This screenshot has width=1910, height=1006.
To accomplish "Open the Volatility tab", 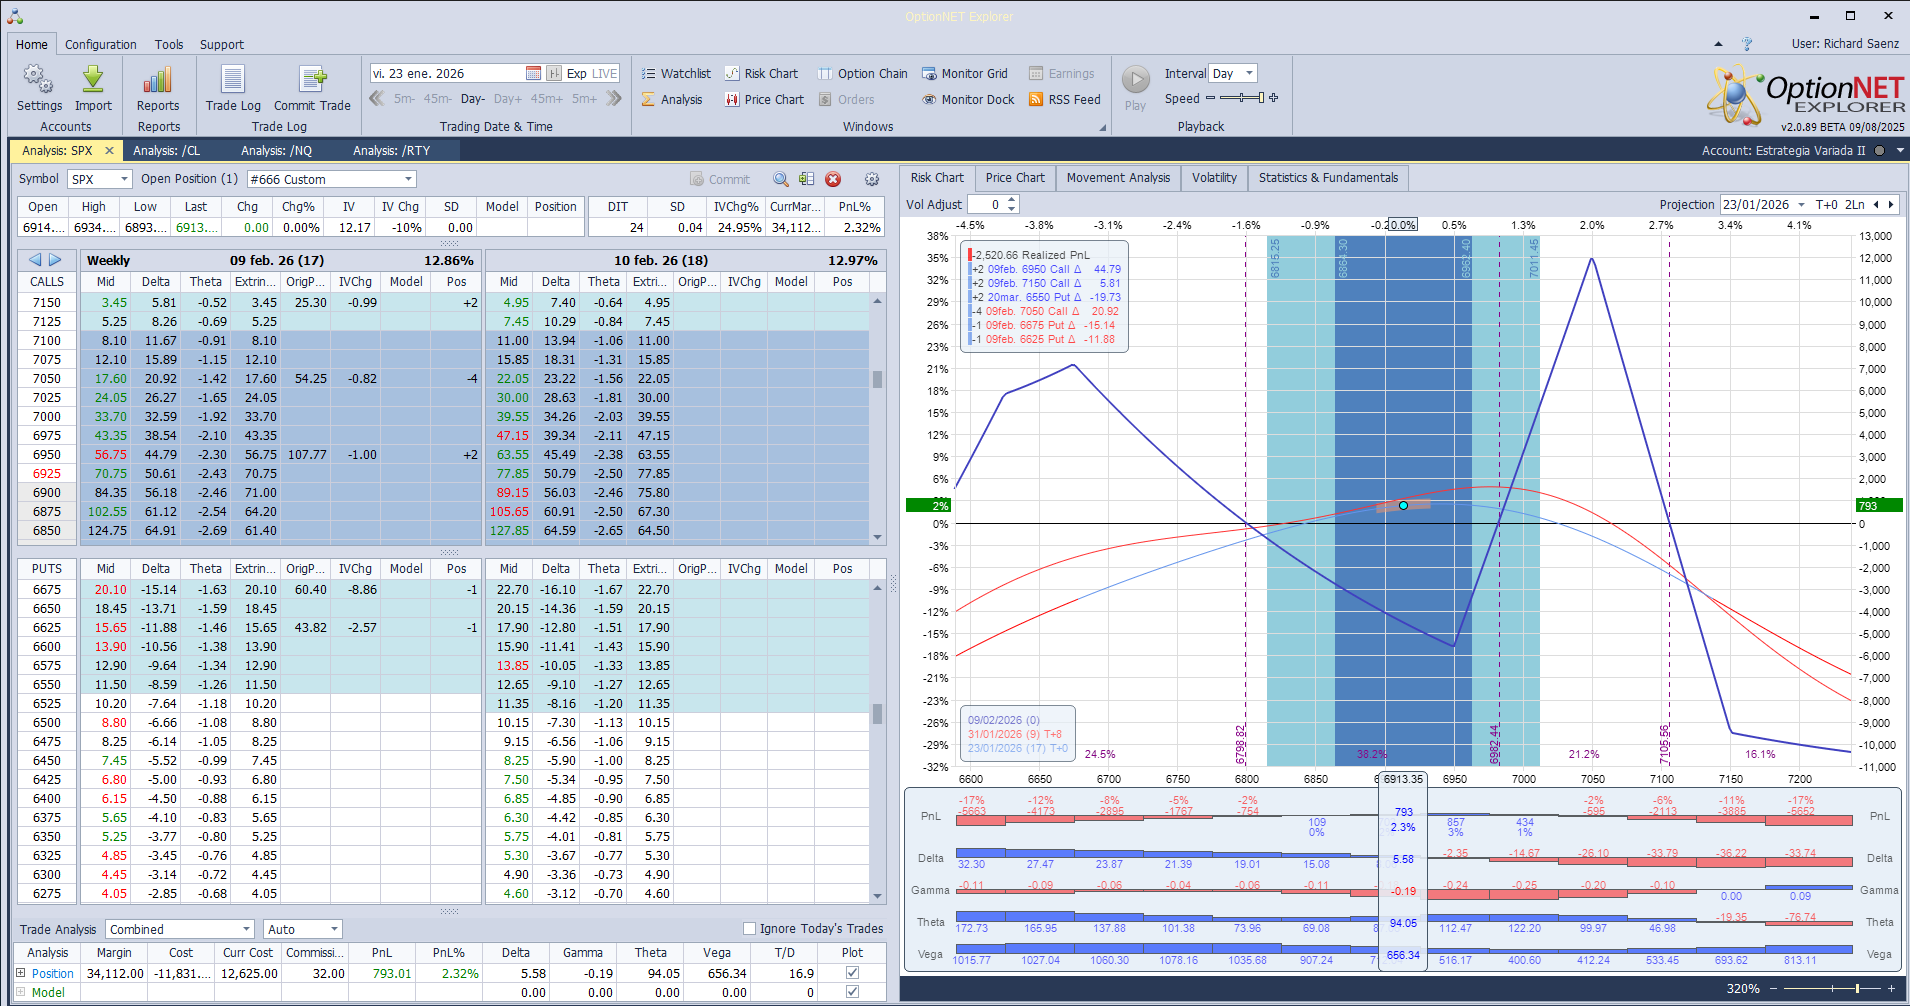I will (x=1214, y=177).
